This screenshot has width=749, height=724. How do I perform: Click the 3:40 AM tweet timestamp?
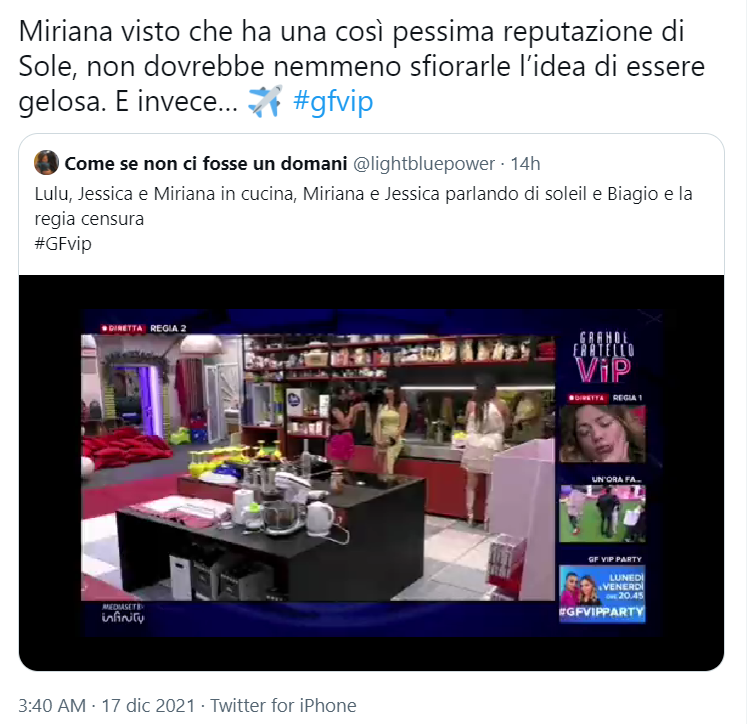click(52, 705)
